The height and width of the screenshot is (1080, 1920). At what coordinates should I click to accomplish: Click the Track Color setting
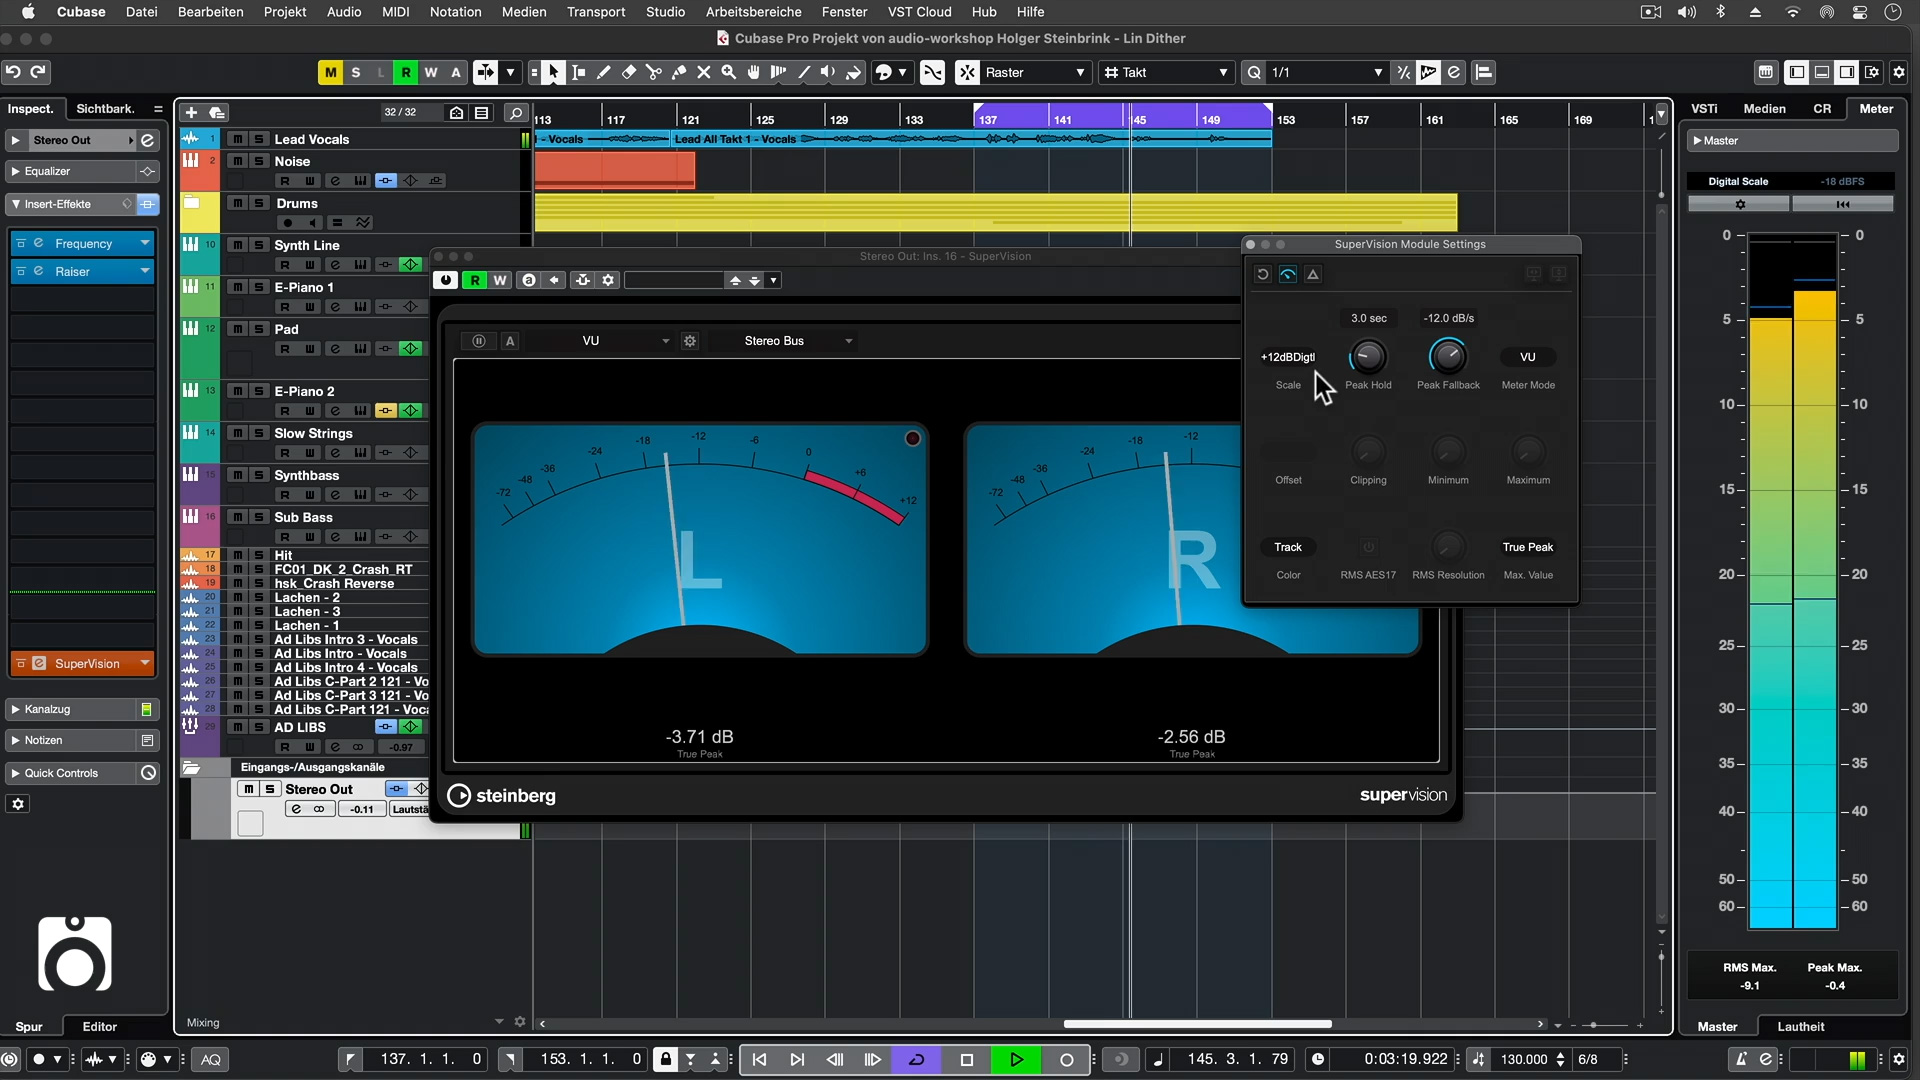[1288, 547]
